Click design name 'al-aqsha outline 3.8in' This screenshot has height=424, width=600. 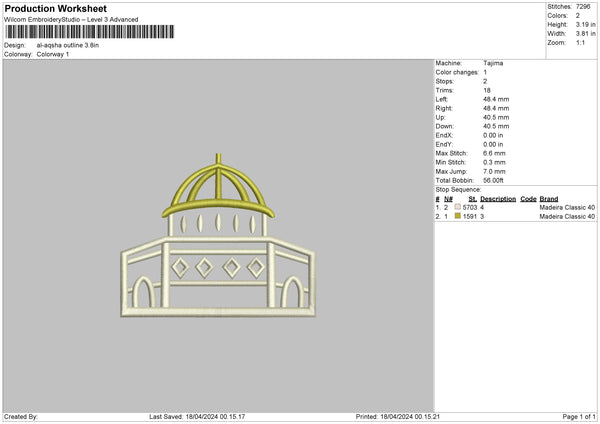coord(68,45)
